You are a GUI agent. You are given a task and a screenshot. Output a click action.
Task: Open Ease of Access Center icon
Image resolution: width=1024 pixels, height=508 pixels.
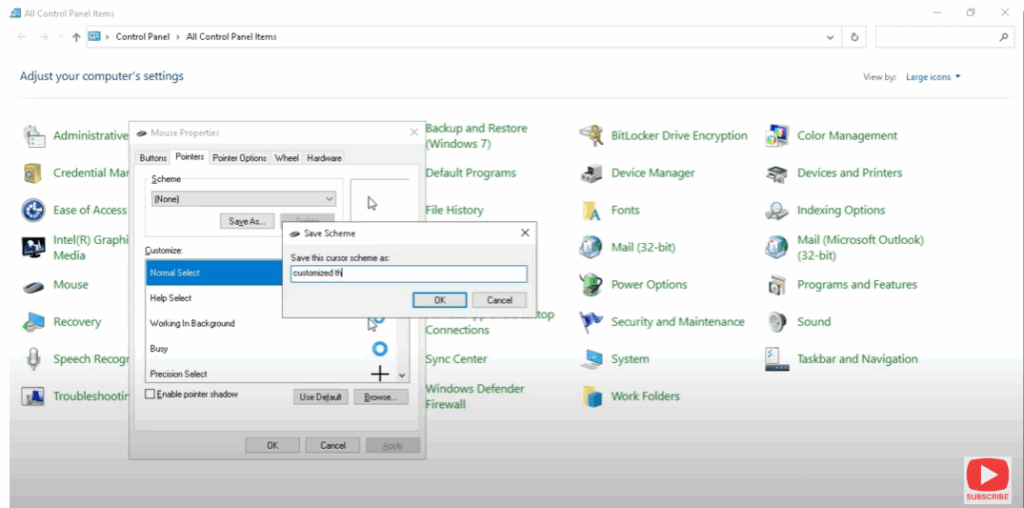[x=33, y=210]
